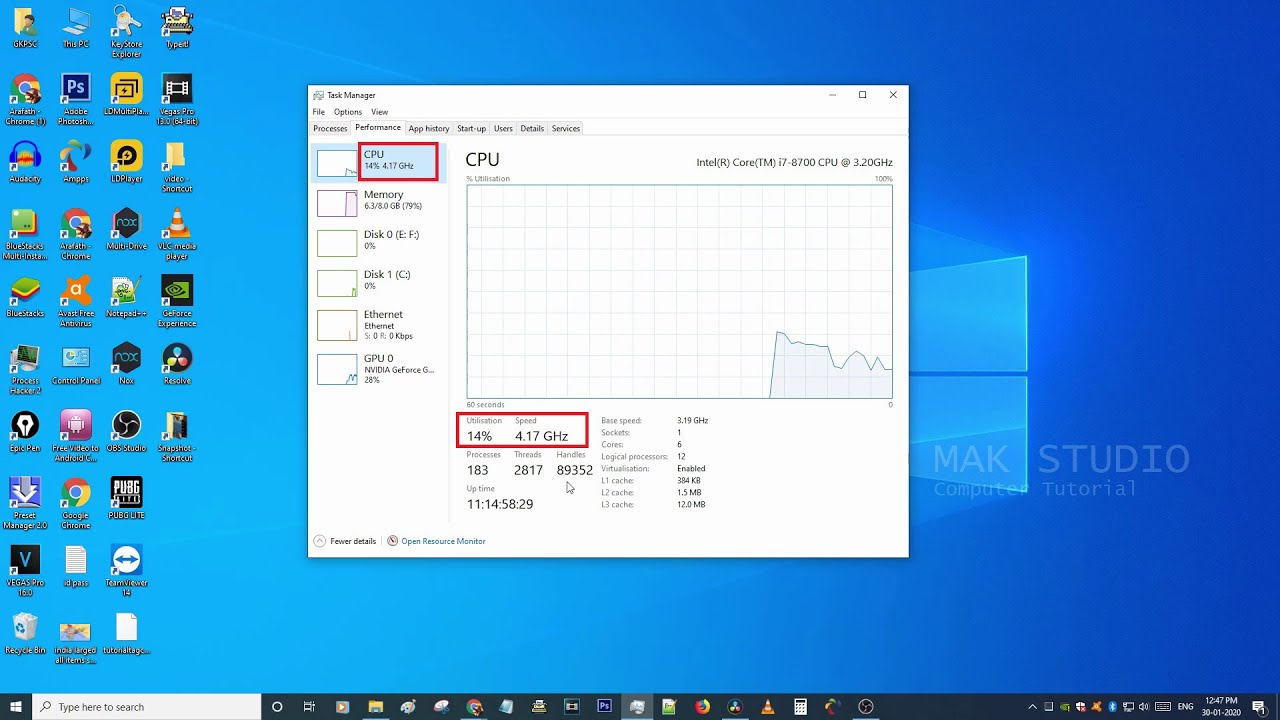Open Epic Pen desktop icon
This screenshot has width=1280, height=720.
(25, 431)
